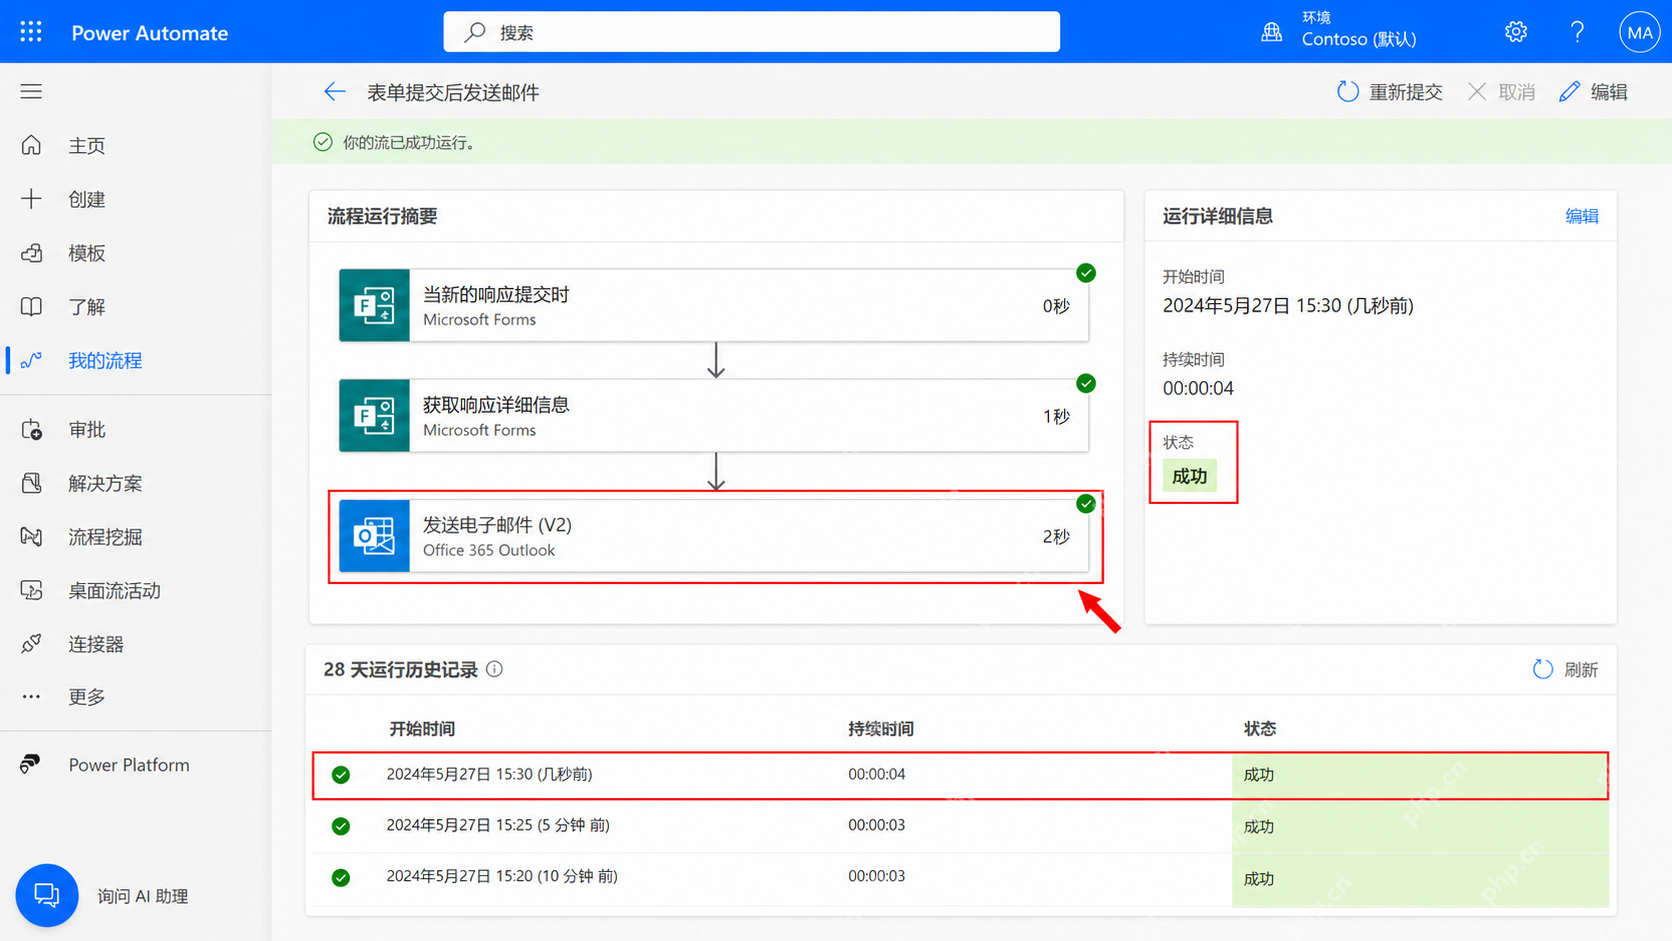Click 取消 cancel button
The width and height of the screenshot is (1672, 941).
1501,92
